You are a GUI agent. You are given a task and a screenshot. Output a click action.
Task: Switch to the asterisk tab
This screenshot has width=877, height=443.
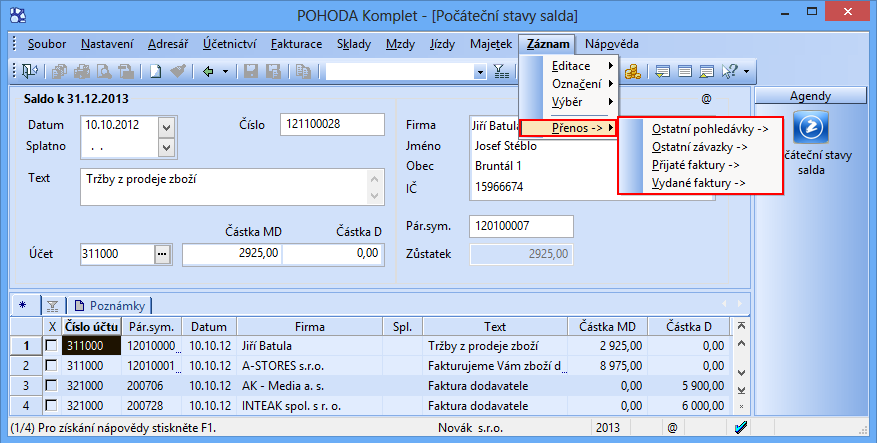[23, 306]
